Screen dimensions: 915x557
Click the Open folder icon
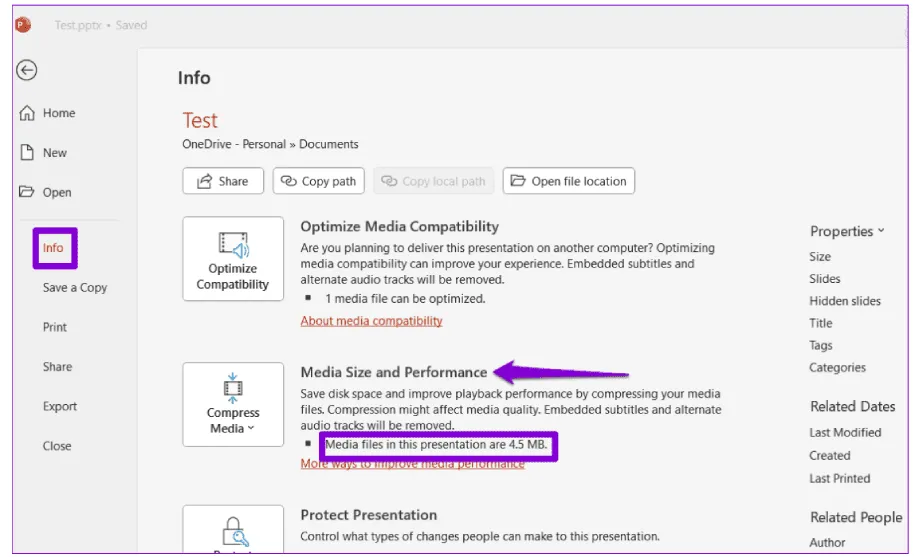pyautogui.click(x=27, y=193)
